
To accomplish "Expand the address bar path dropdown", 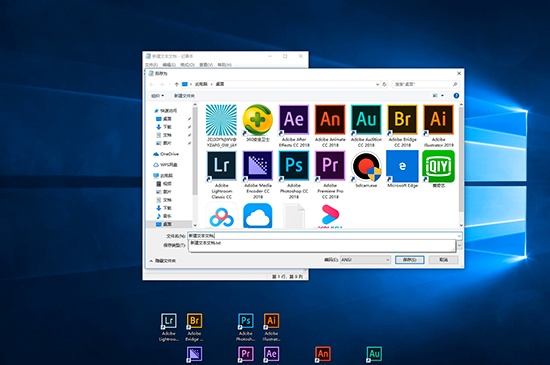I will pos(377,84).
